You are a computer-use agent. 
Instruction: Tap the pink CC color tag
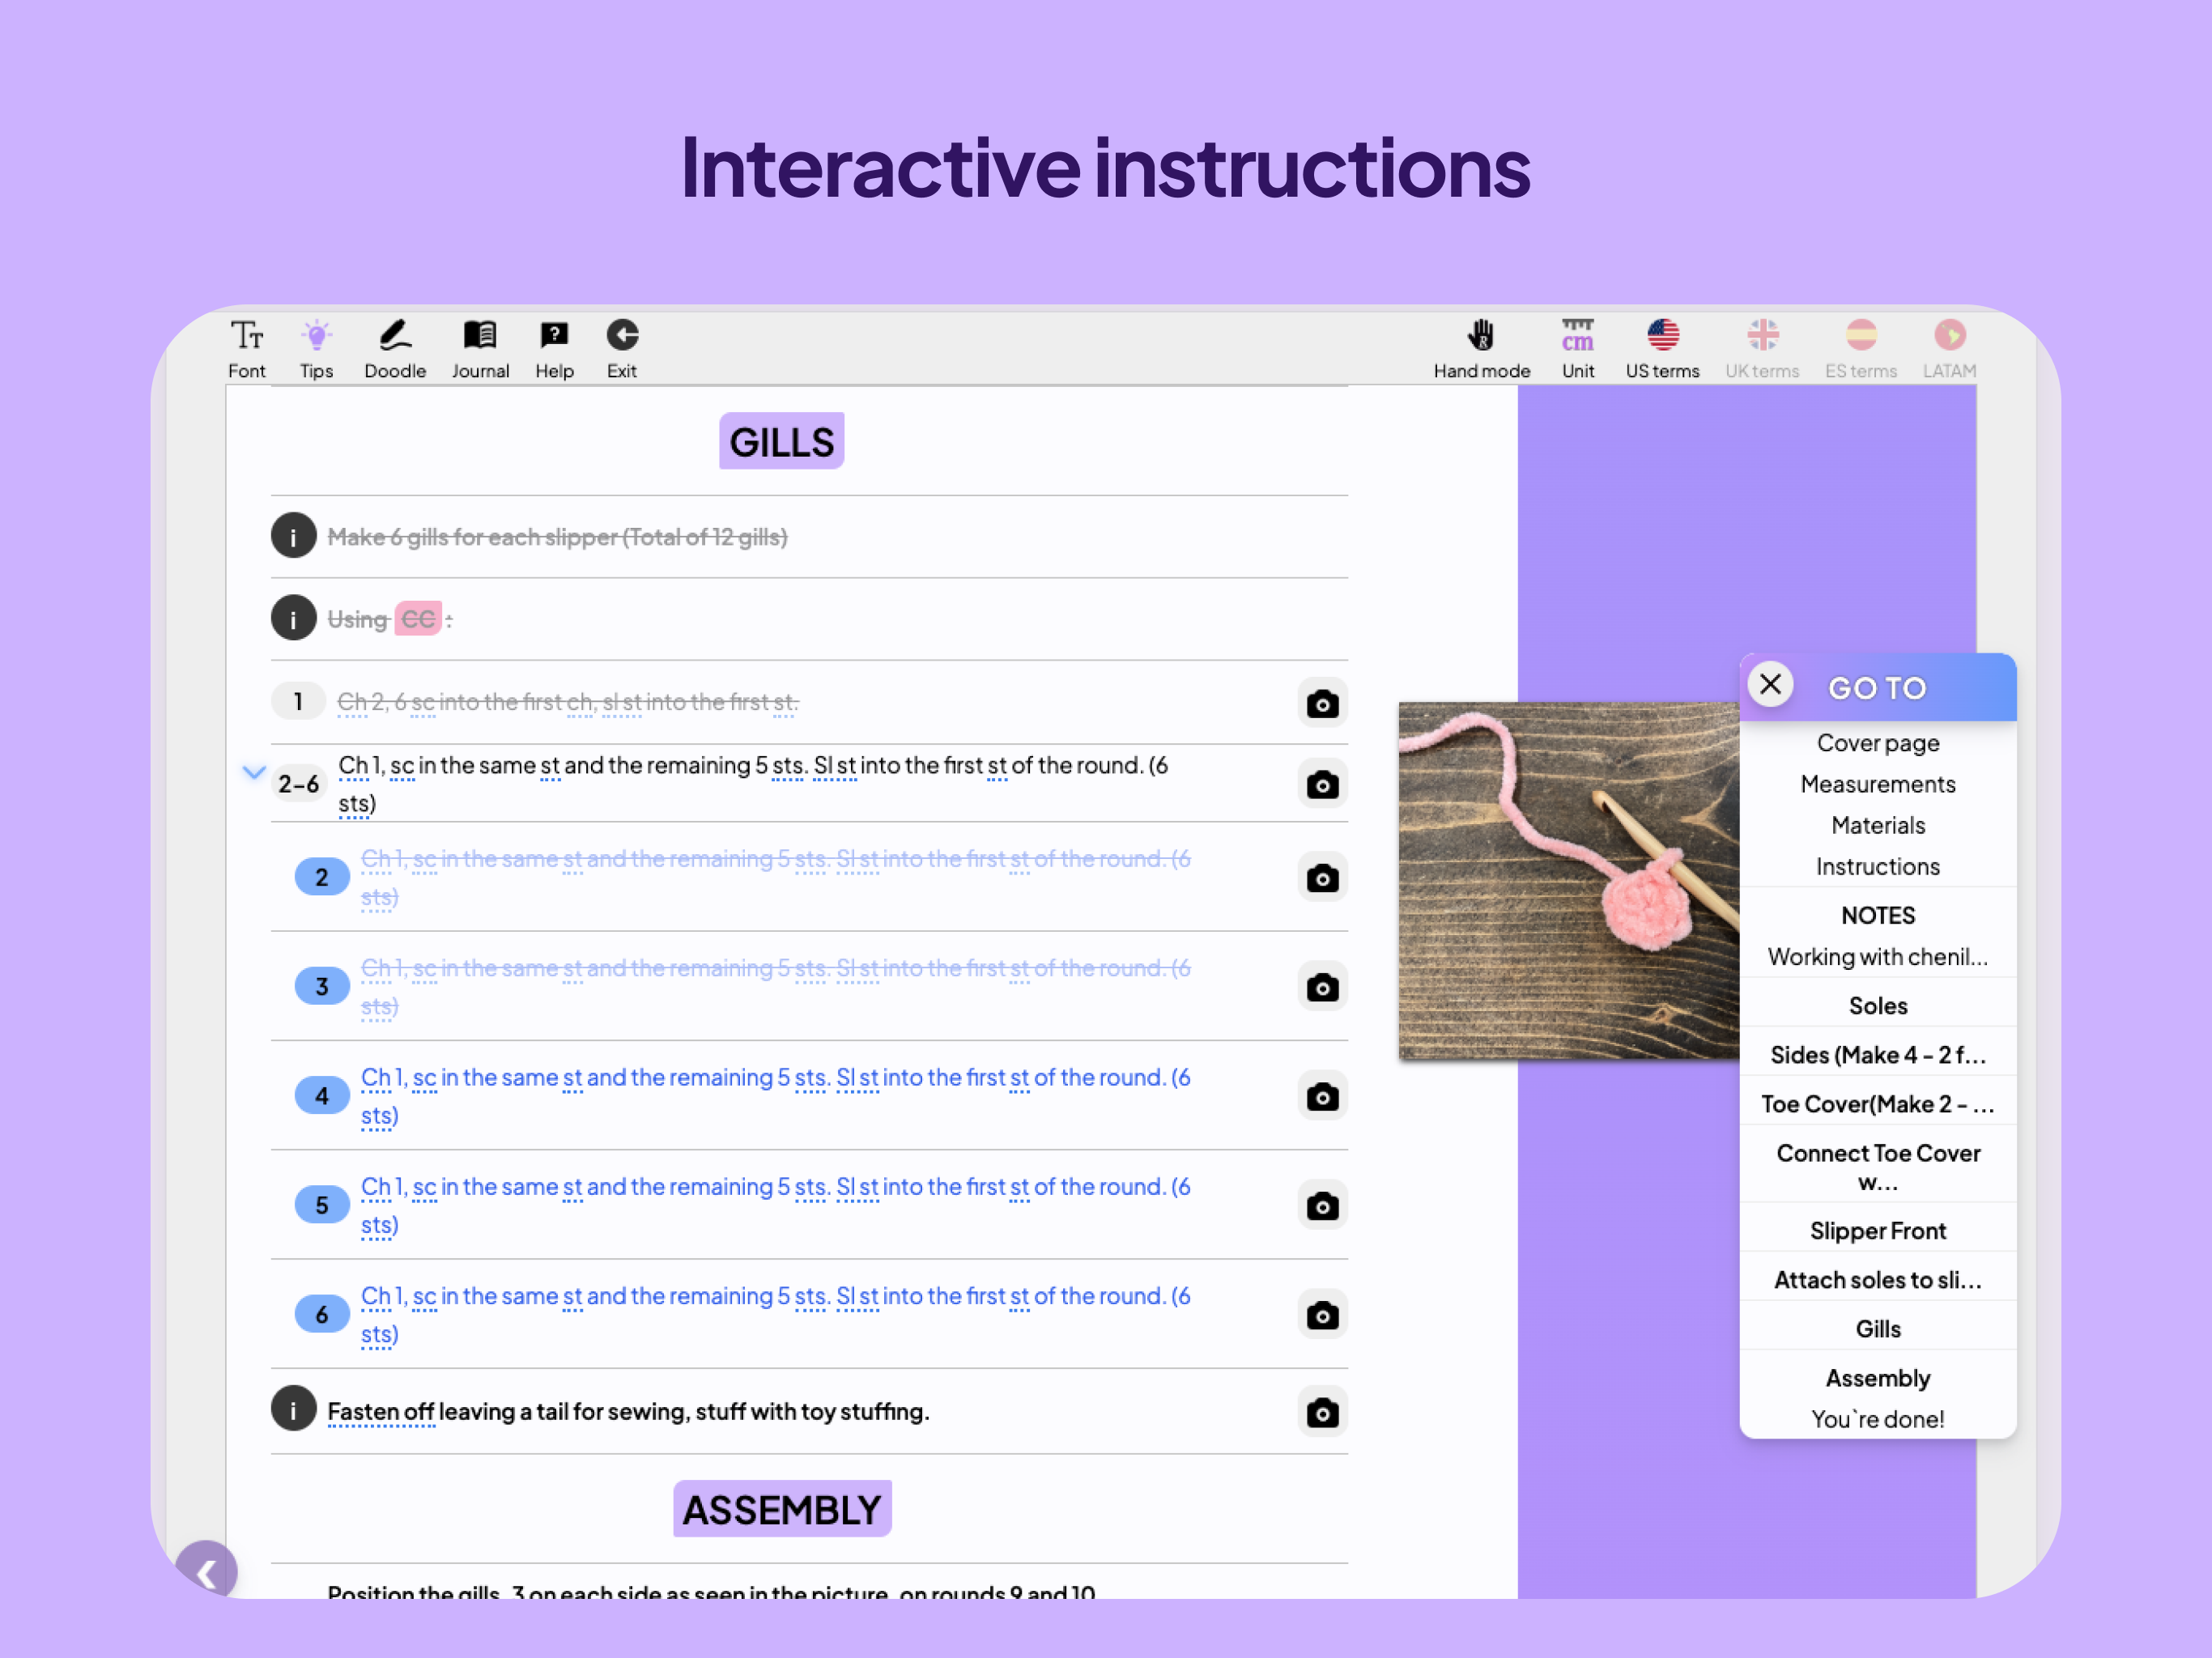pos(418,619)
